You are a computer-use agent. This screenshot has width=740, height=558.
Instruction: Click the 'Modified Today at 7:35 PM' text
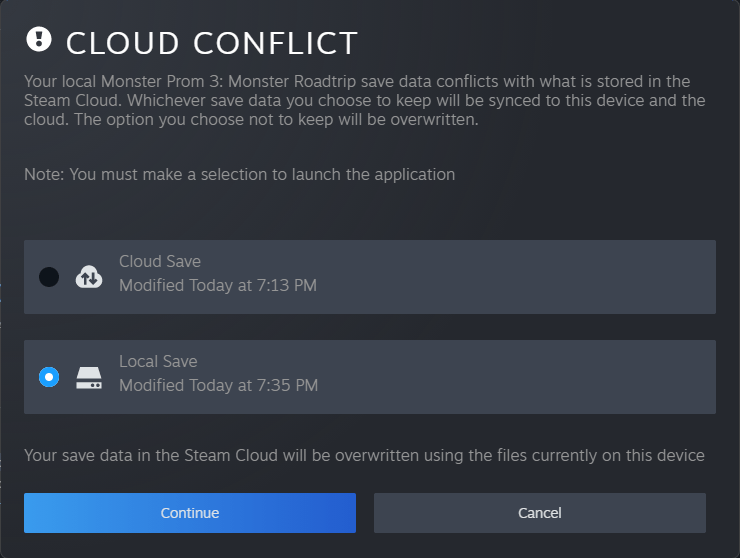218,386
